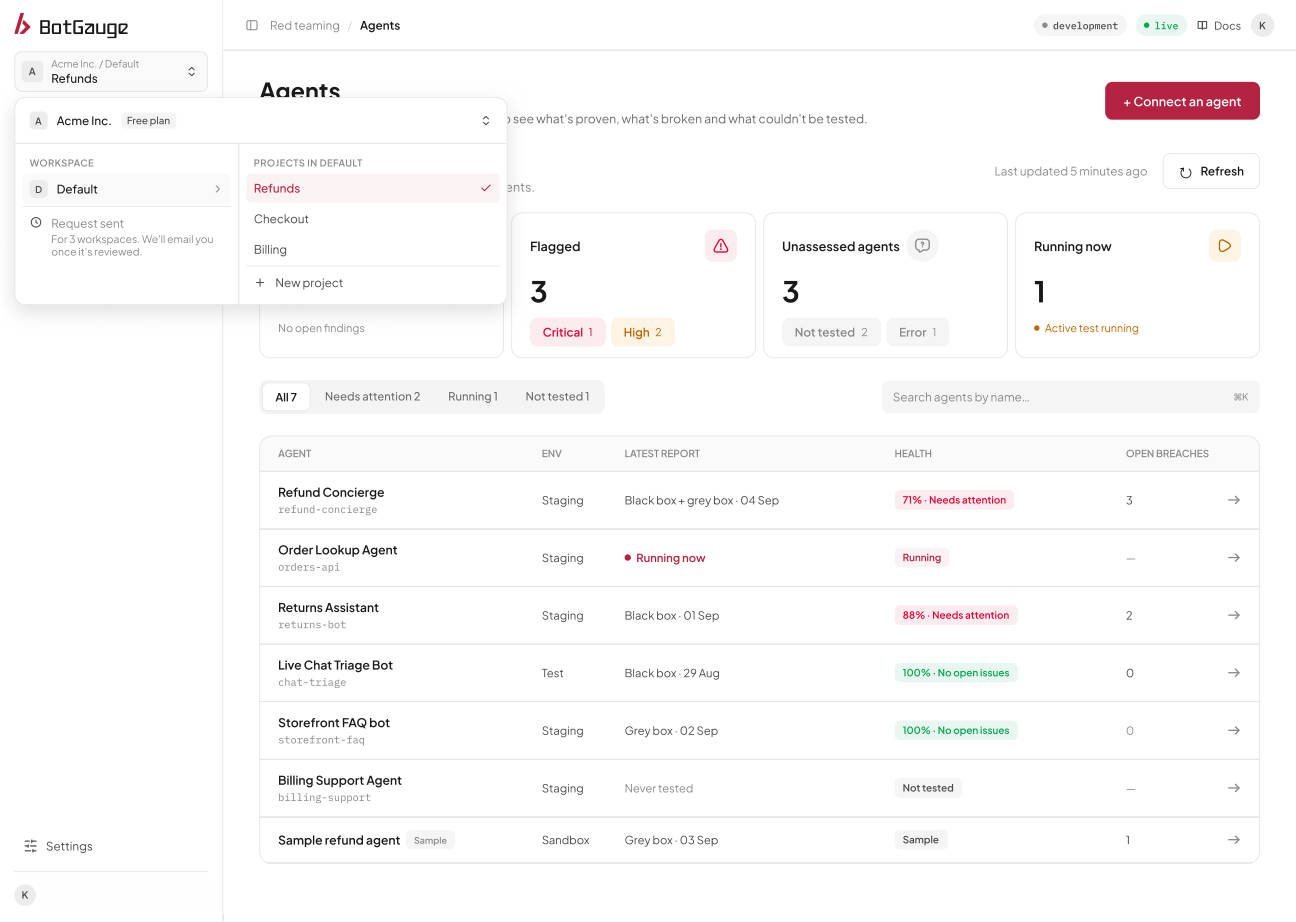The image size is (1296, 922).
Task: Click the Critical 1 flagged badge
Action: 568,332
